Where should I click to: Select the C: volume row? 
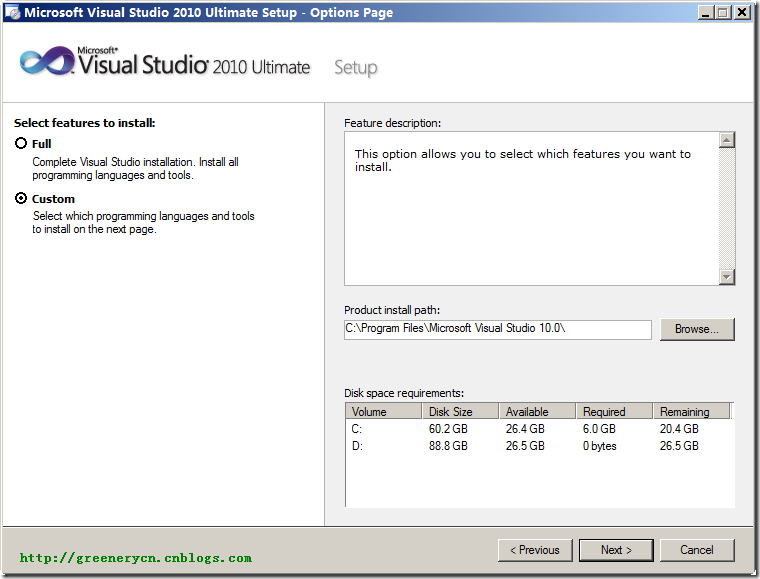tap(539, 429)
